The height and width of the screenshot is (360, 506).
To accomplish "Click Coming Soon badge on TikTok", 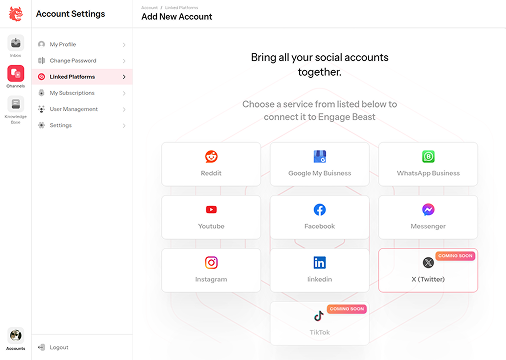I will 347,309.
